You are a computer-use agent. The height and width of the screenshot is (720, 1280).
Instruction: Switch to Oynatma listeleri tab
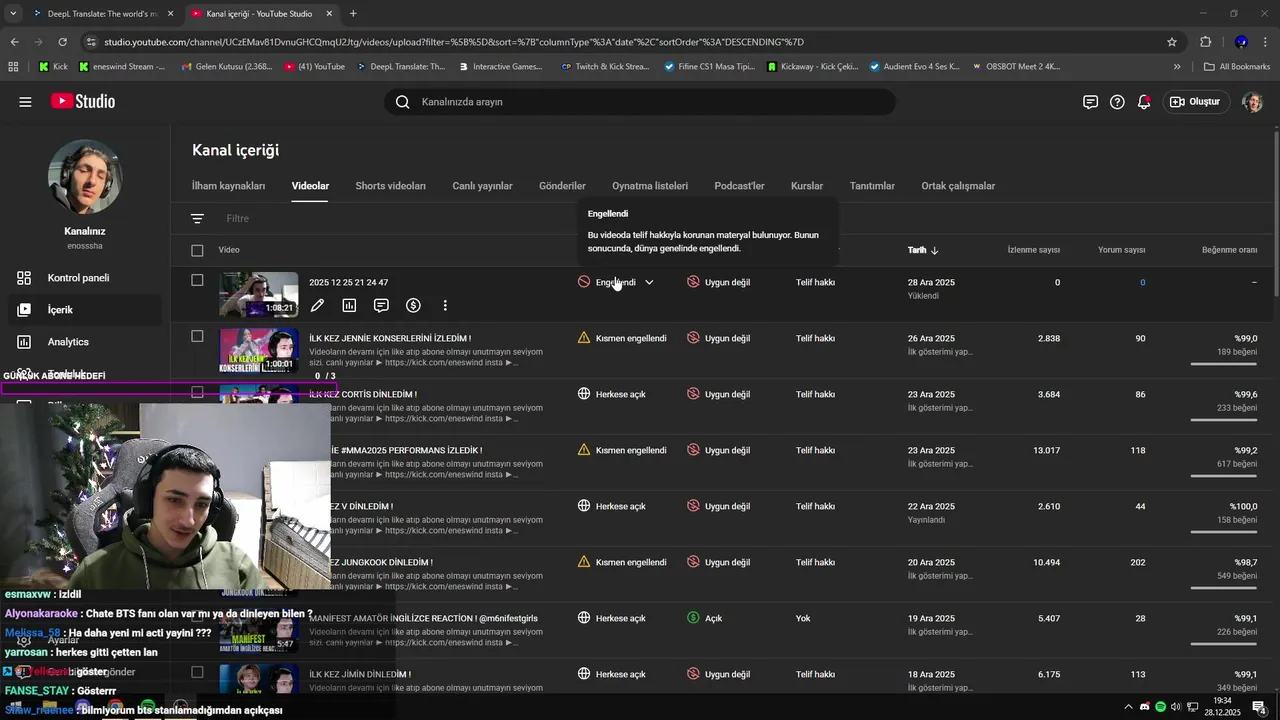click(650, 186)
